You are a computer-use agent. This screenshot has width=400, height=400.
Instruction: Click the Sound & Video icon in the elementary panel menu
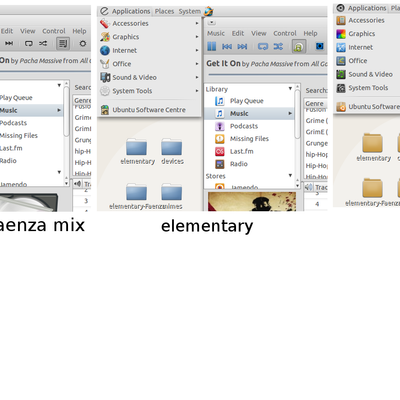[105, 77]
